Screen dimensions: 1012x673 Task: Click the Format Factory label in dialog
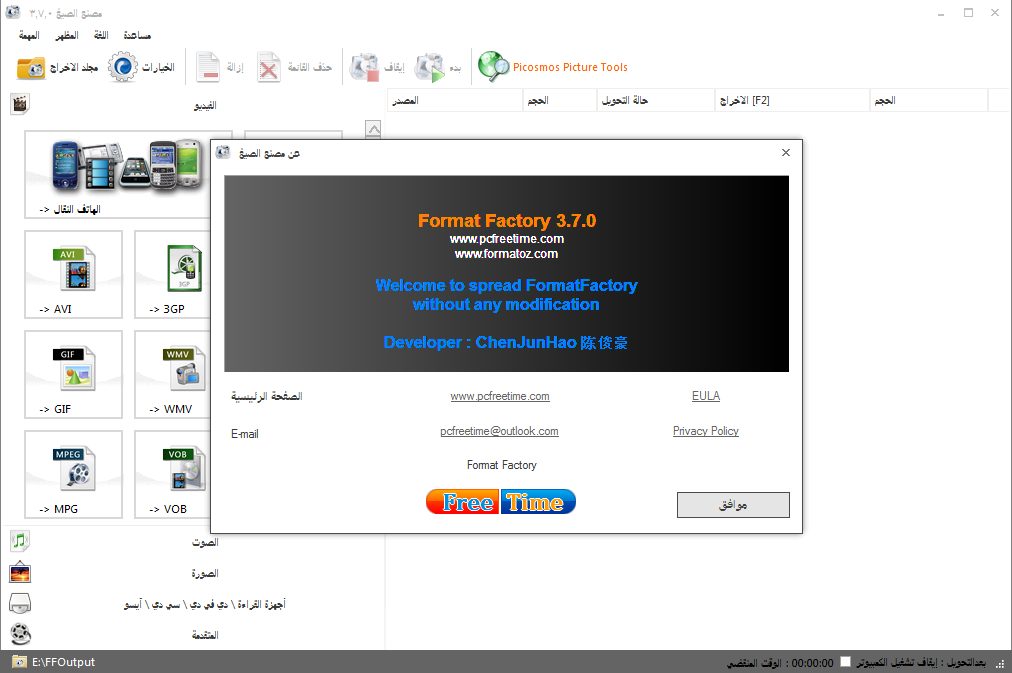[x=501, y=465]
